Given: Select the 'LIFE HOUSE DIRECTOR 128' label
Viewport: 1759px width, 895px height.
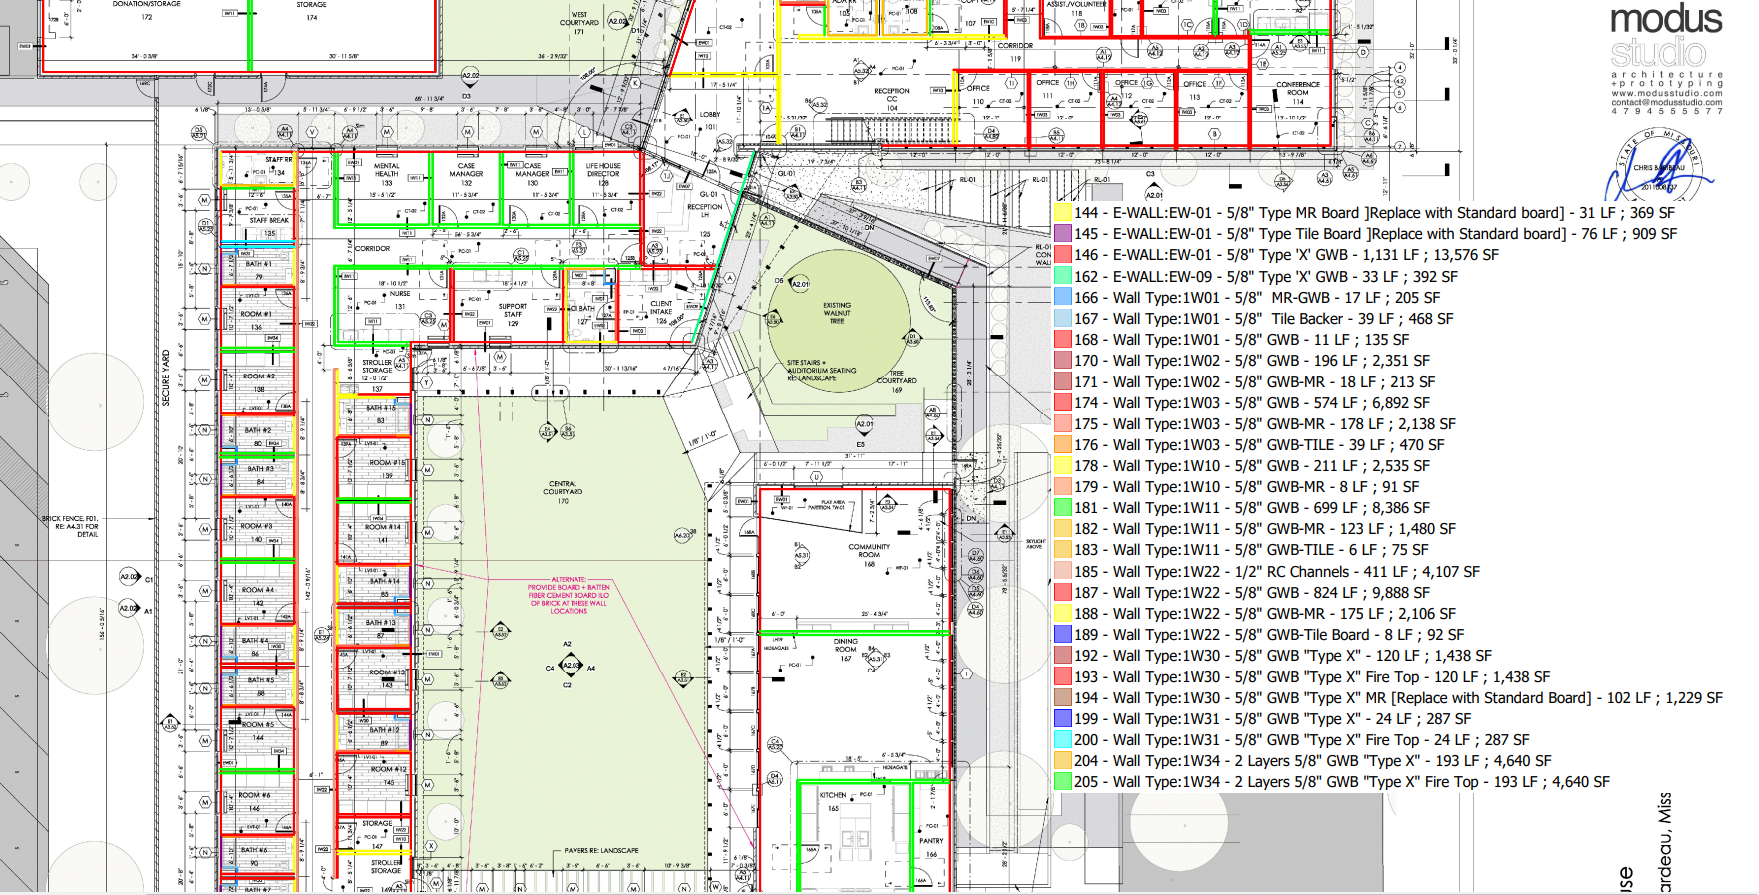Looking at the screenshot, I should pos(603,174).
